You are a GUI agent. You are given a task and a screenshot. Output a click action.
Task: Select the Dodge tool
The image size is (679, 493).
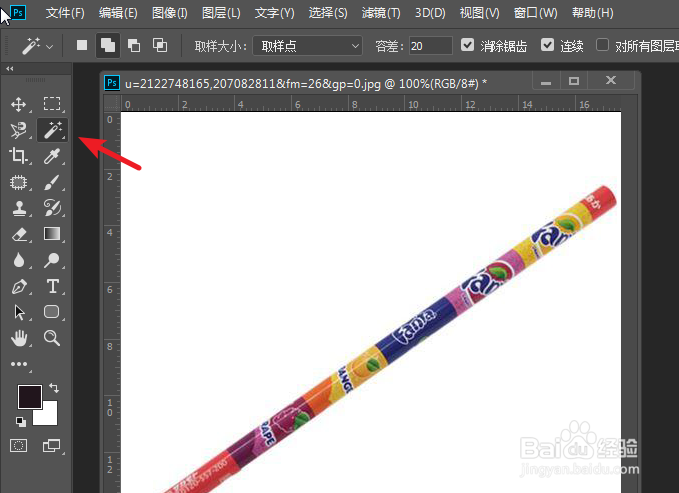pyautogui.click(x=52, y=260)
